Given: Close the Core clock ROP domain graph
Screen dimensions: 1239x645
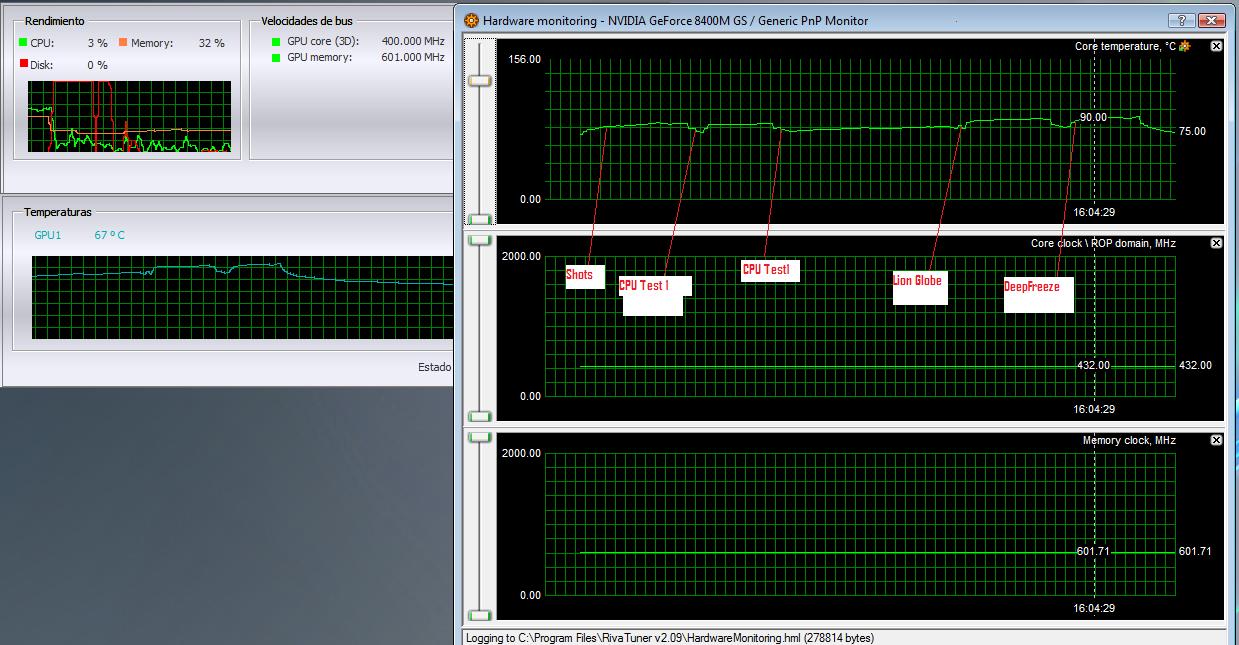Looking at the screenshot, I should [1216, 243].
